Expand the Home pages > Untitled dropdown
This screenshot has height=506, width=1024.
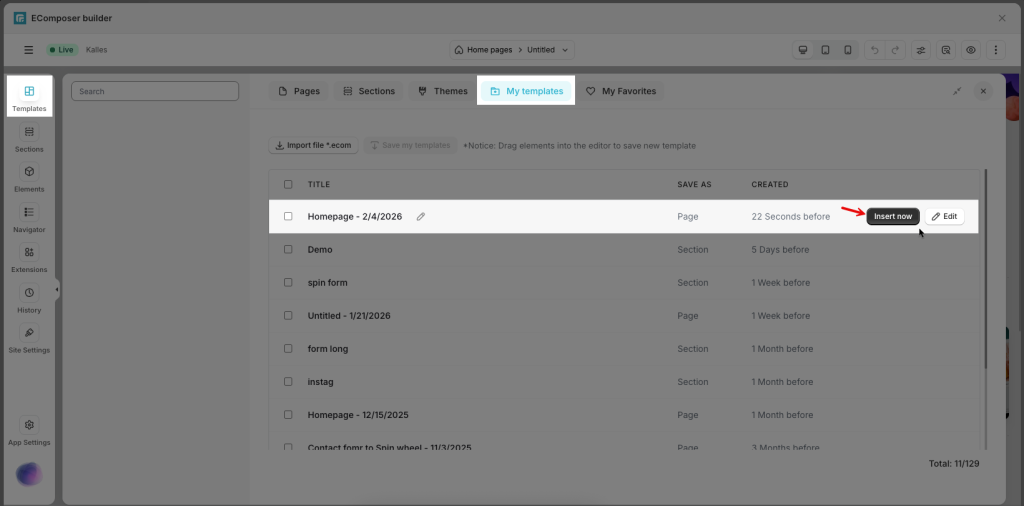(511, 50)
